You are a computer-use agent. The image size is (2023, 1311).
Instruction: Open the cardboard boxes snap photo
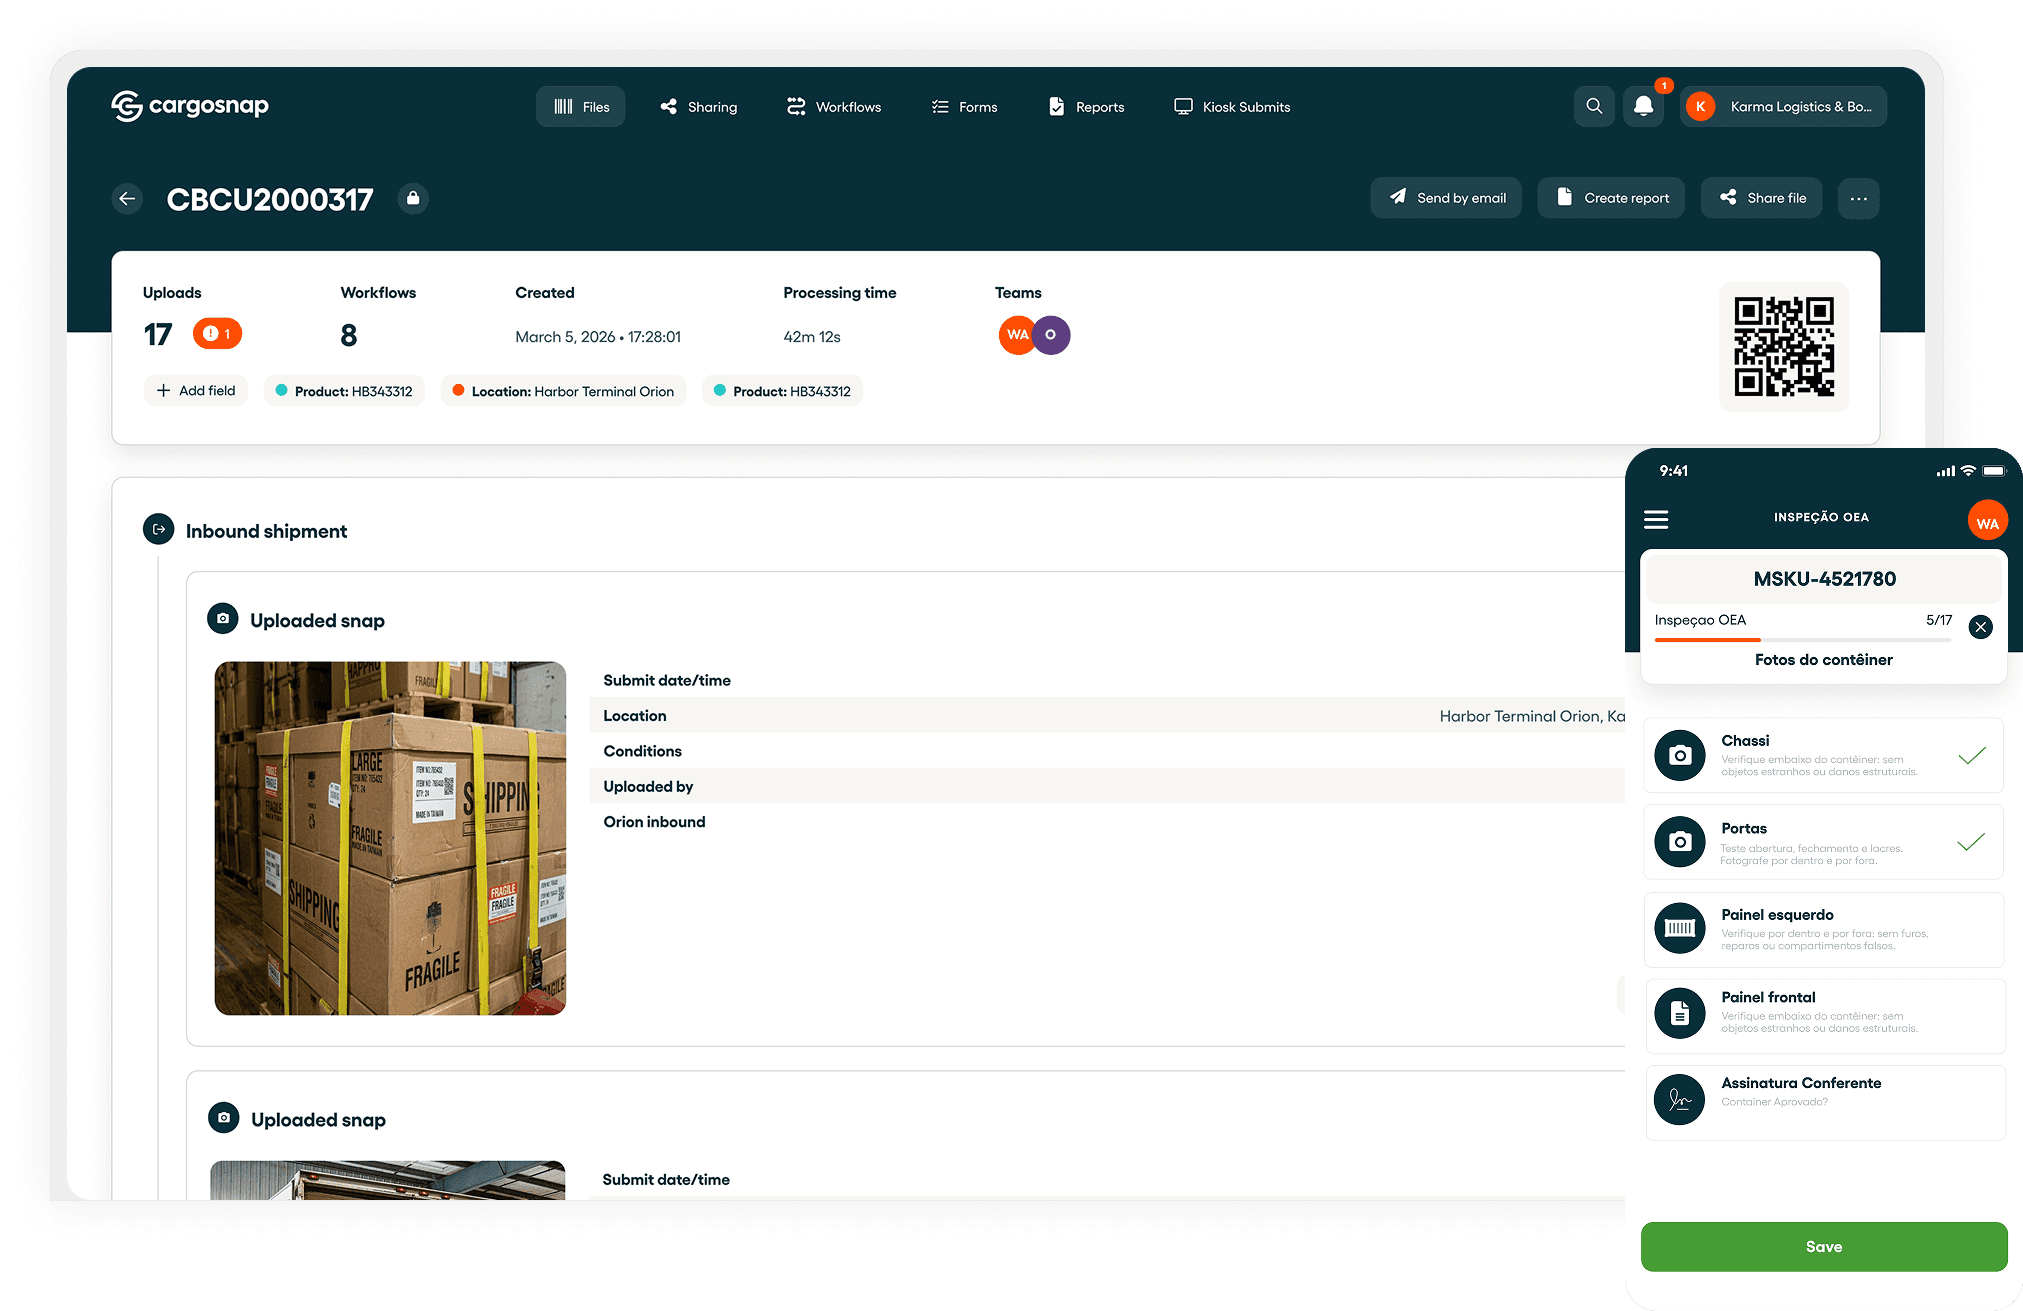click(x=390, y=838)
